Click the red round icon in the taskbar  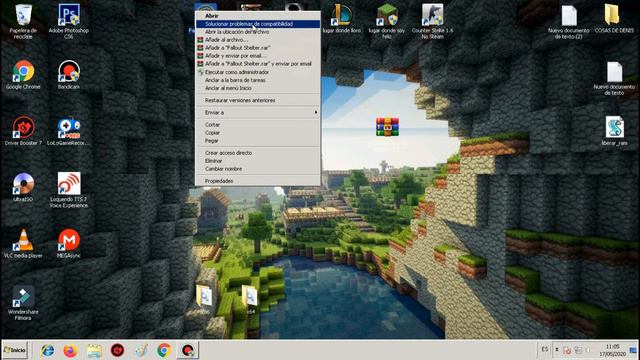(118, 350)
